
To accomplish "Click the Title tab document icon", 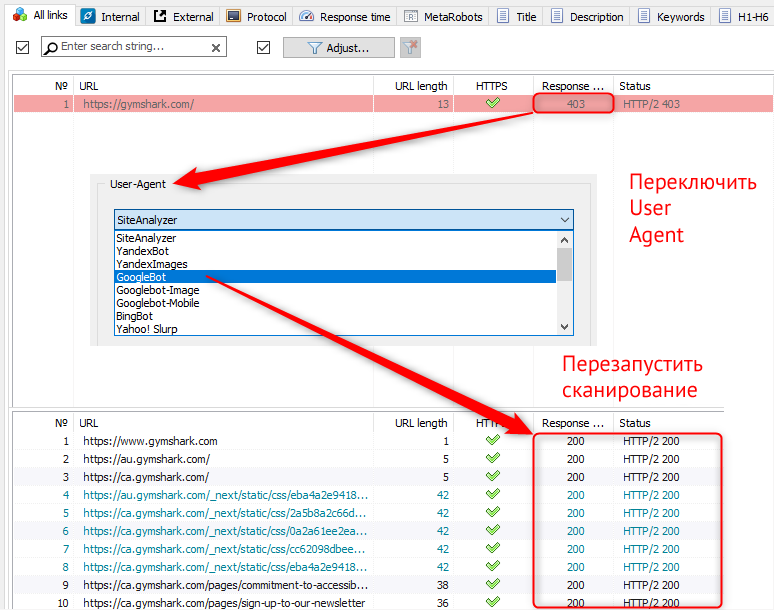I will point(503,16).
